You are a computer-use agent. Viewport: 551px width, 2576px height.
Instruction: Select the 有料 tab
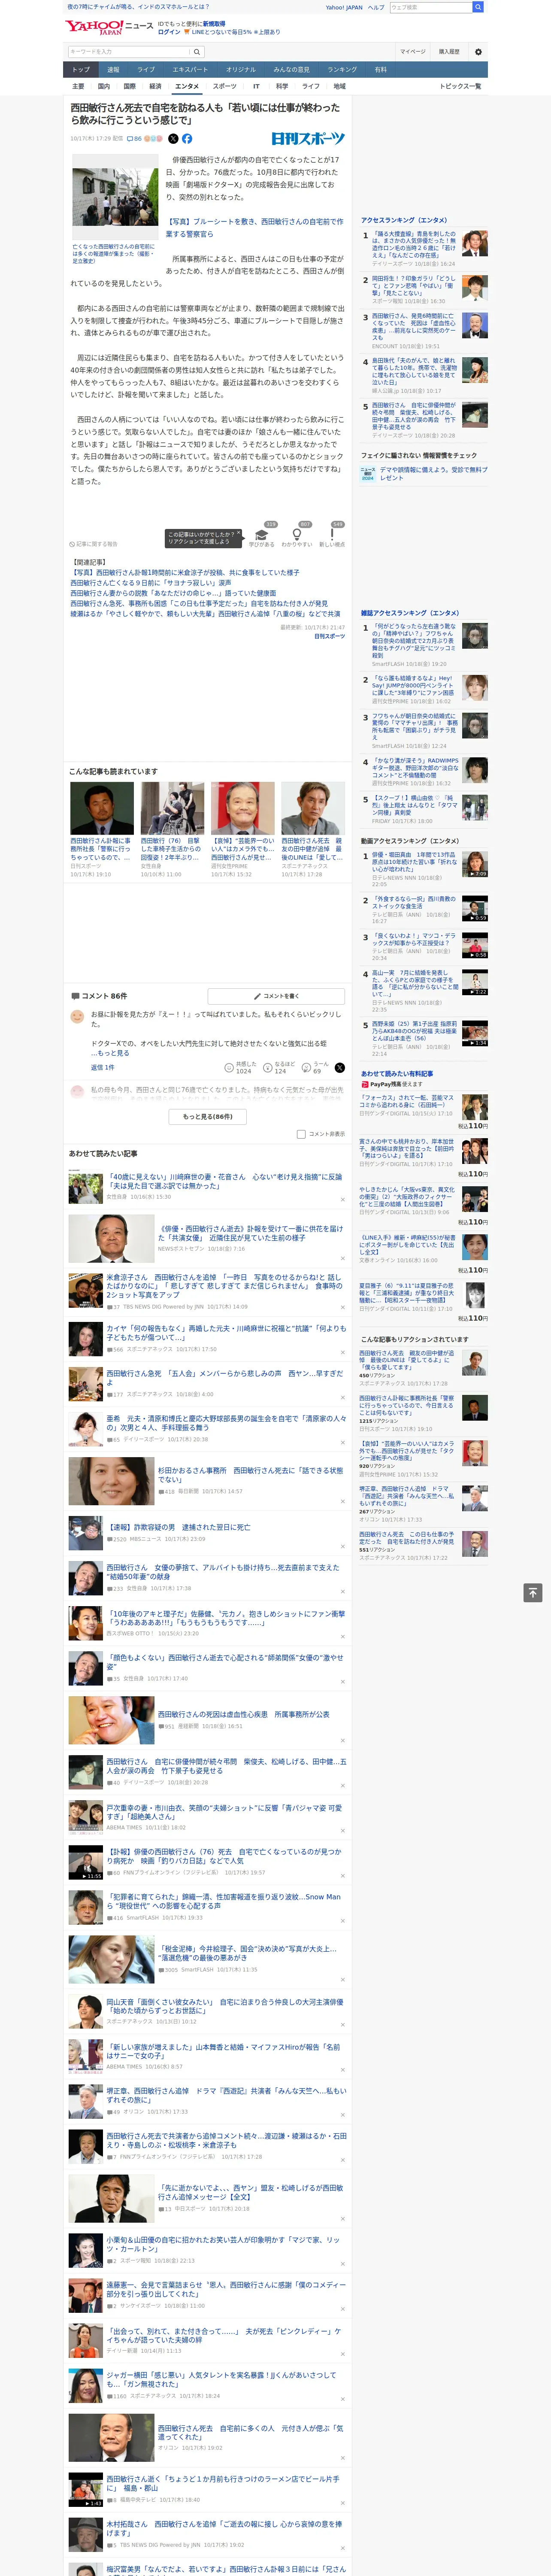point(380,70)
